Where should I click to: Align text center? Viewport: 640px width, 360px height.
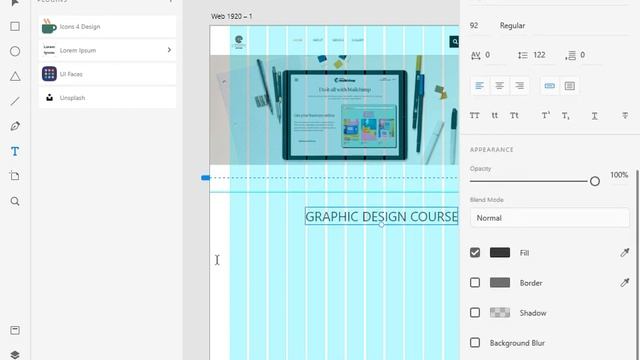(499, 86)
